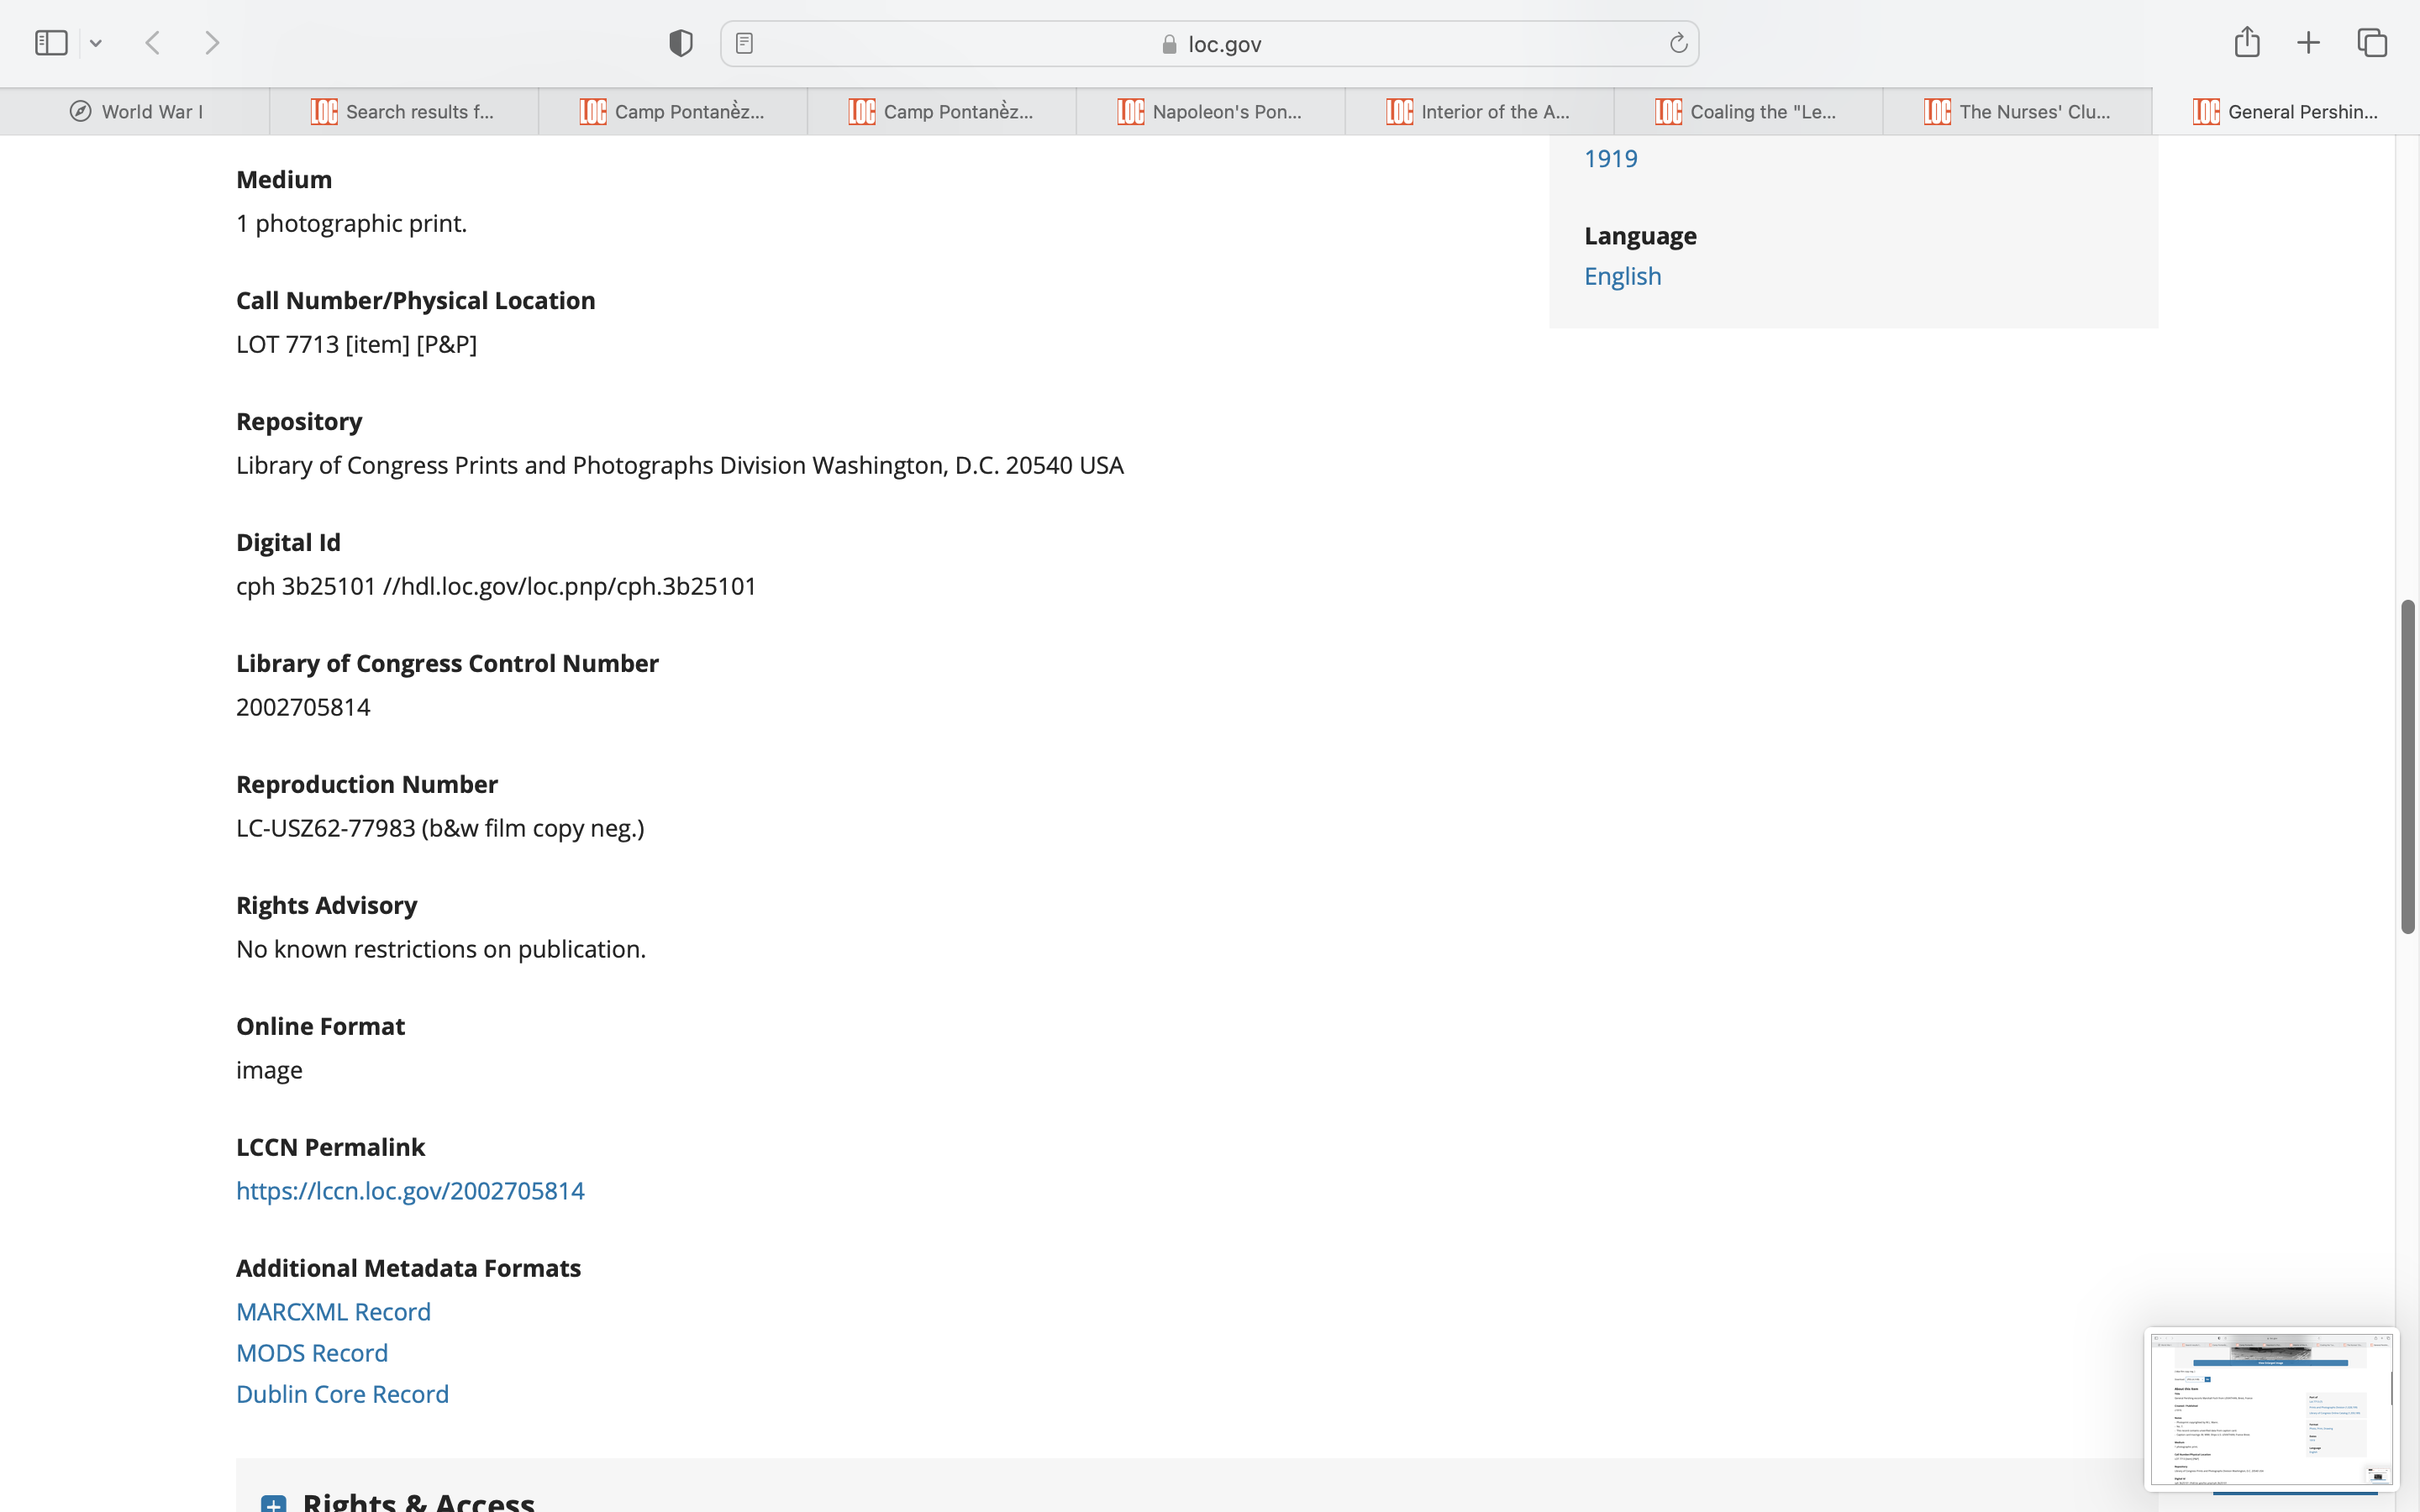Show Reader view from address bar
Screen dimensions: 2420x1512
point(744,43)
